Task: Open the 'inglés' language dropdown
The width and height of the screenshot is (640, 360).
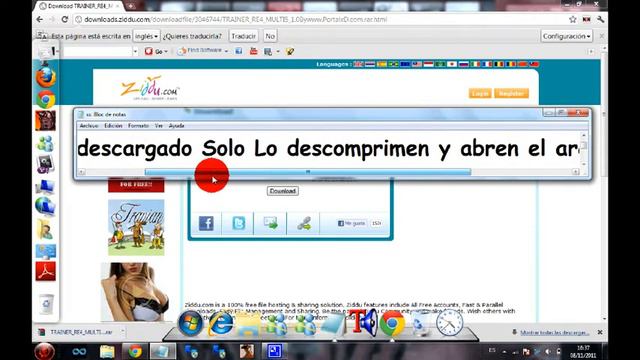Action: tap(147, 36)
